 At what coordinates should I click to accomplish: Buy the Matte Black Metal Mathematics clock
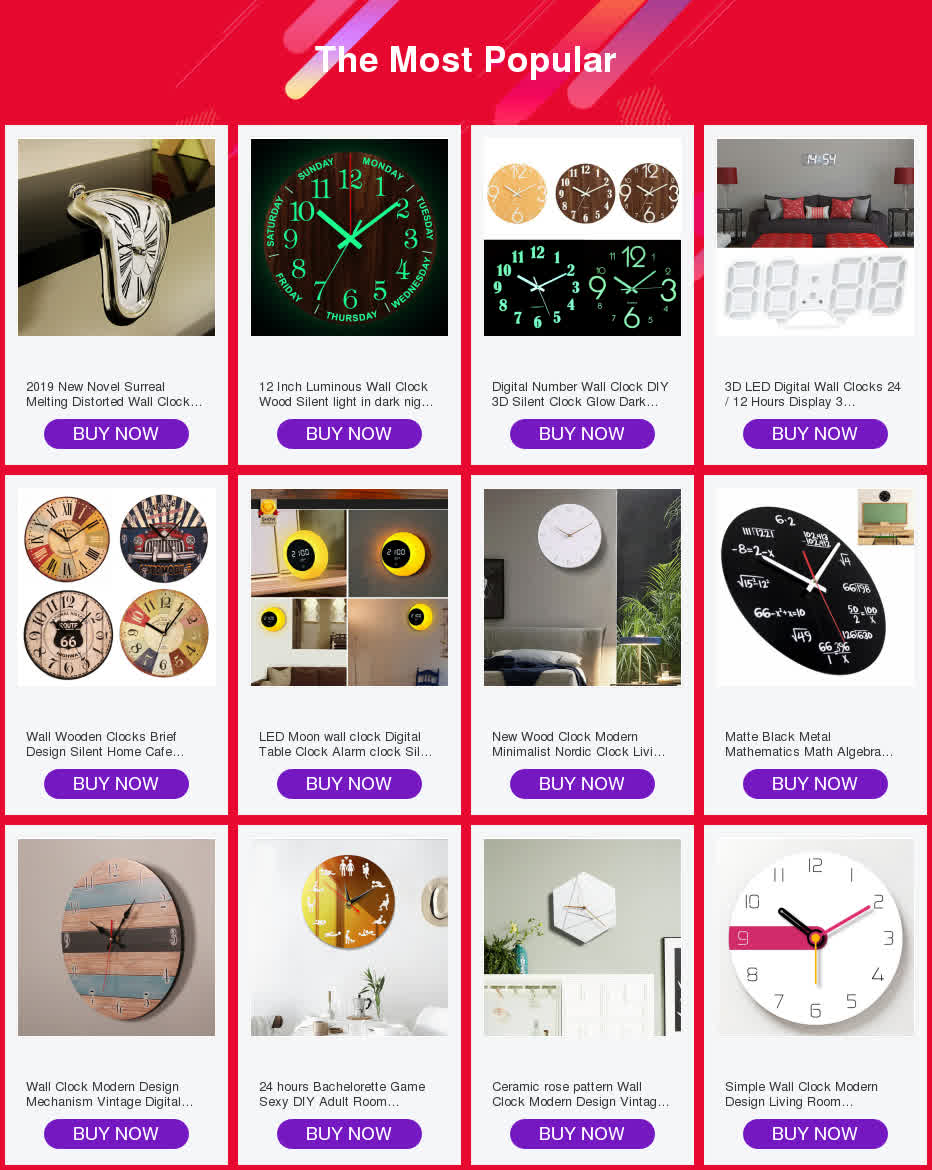[x=815, y=783]
